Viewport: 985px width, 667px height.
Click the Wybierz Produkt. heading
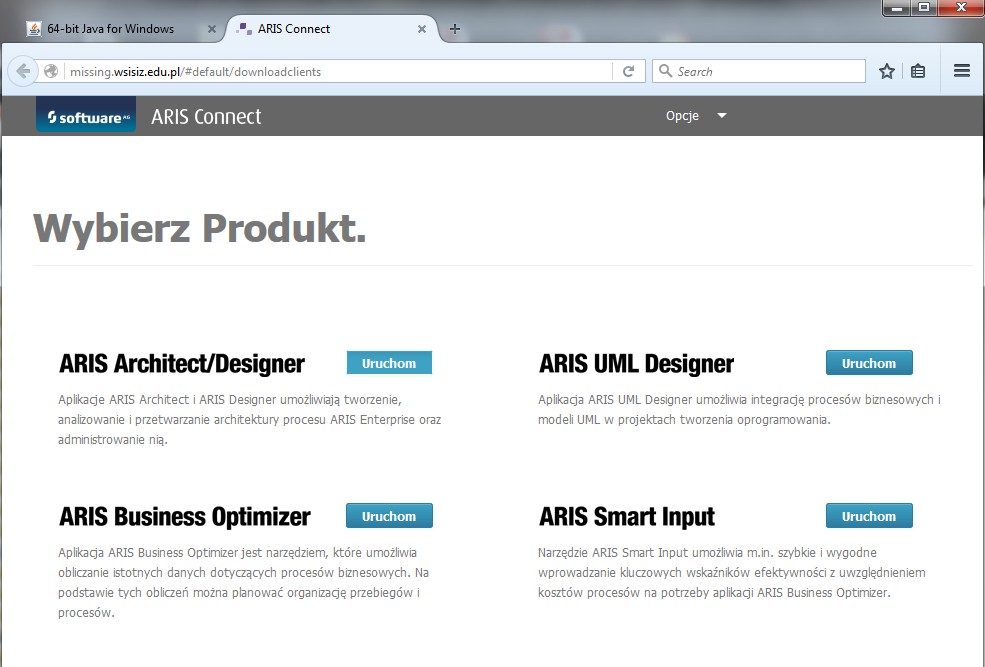pos(199,228)
